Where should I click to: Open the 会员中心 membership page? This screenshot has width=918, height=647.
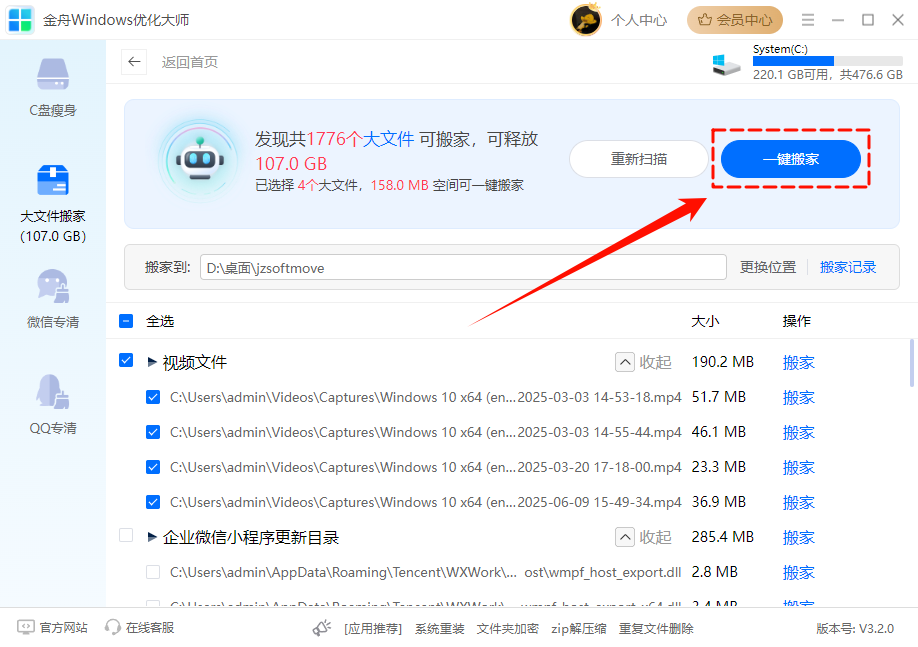click(735, 19)
